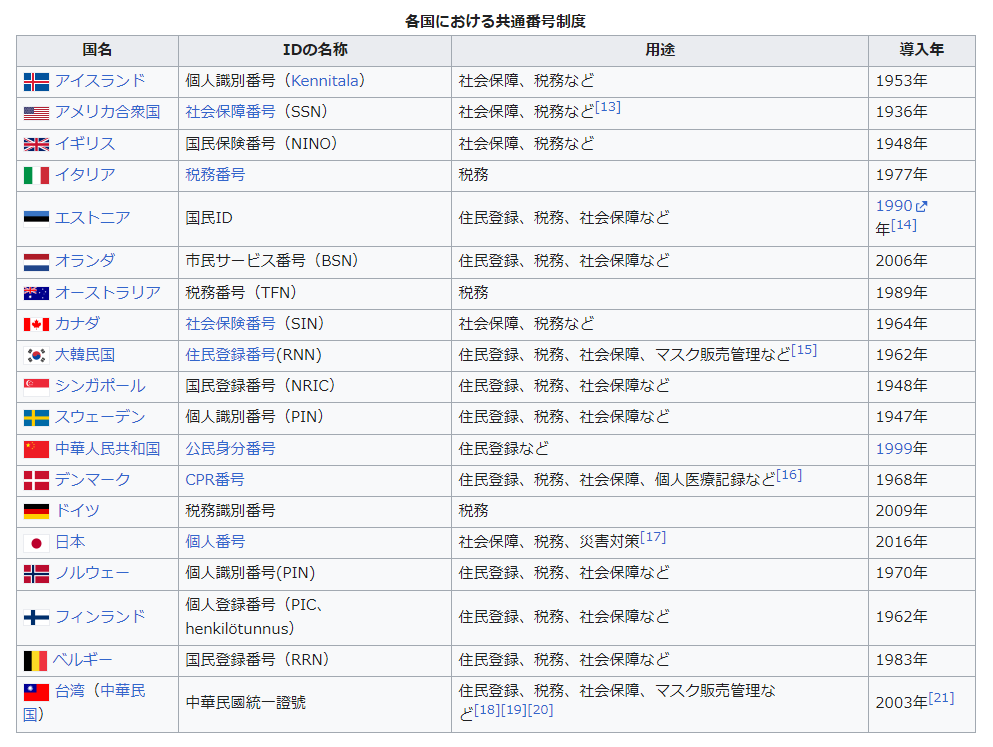
Task: Follow the 個人番号 link
Action: pyautogui.click(x=215, y=542)
